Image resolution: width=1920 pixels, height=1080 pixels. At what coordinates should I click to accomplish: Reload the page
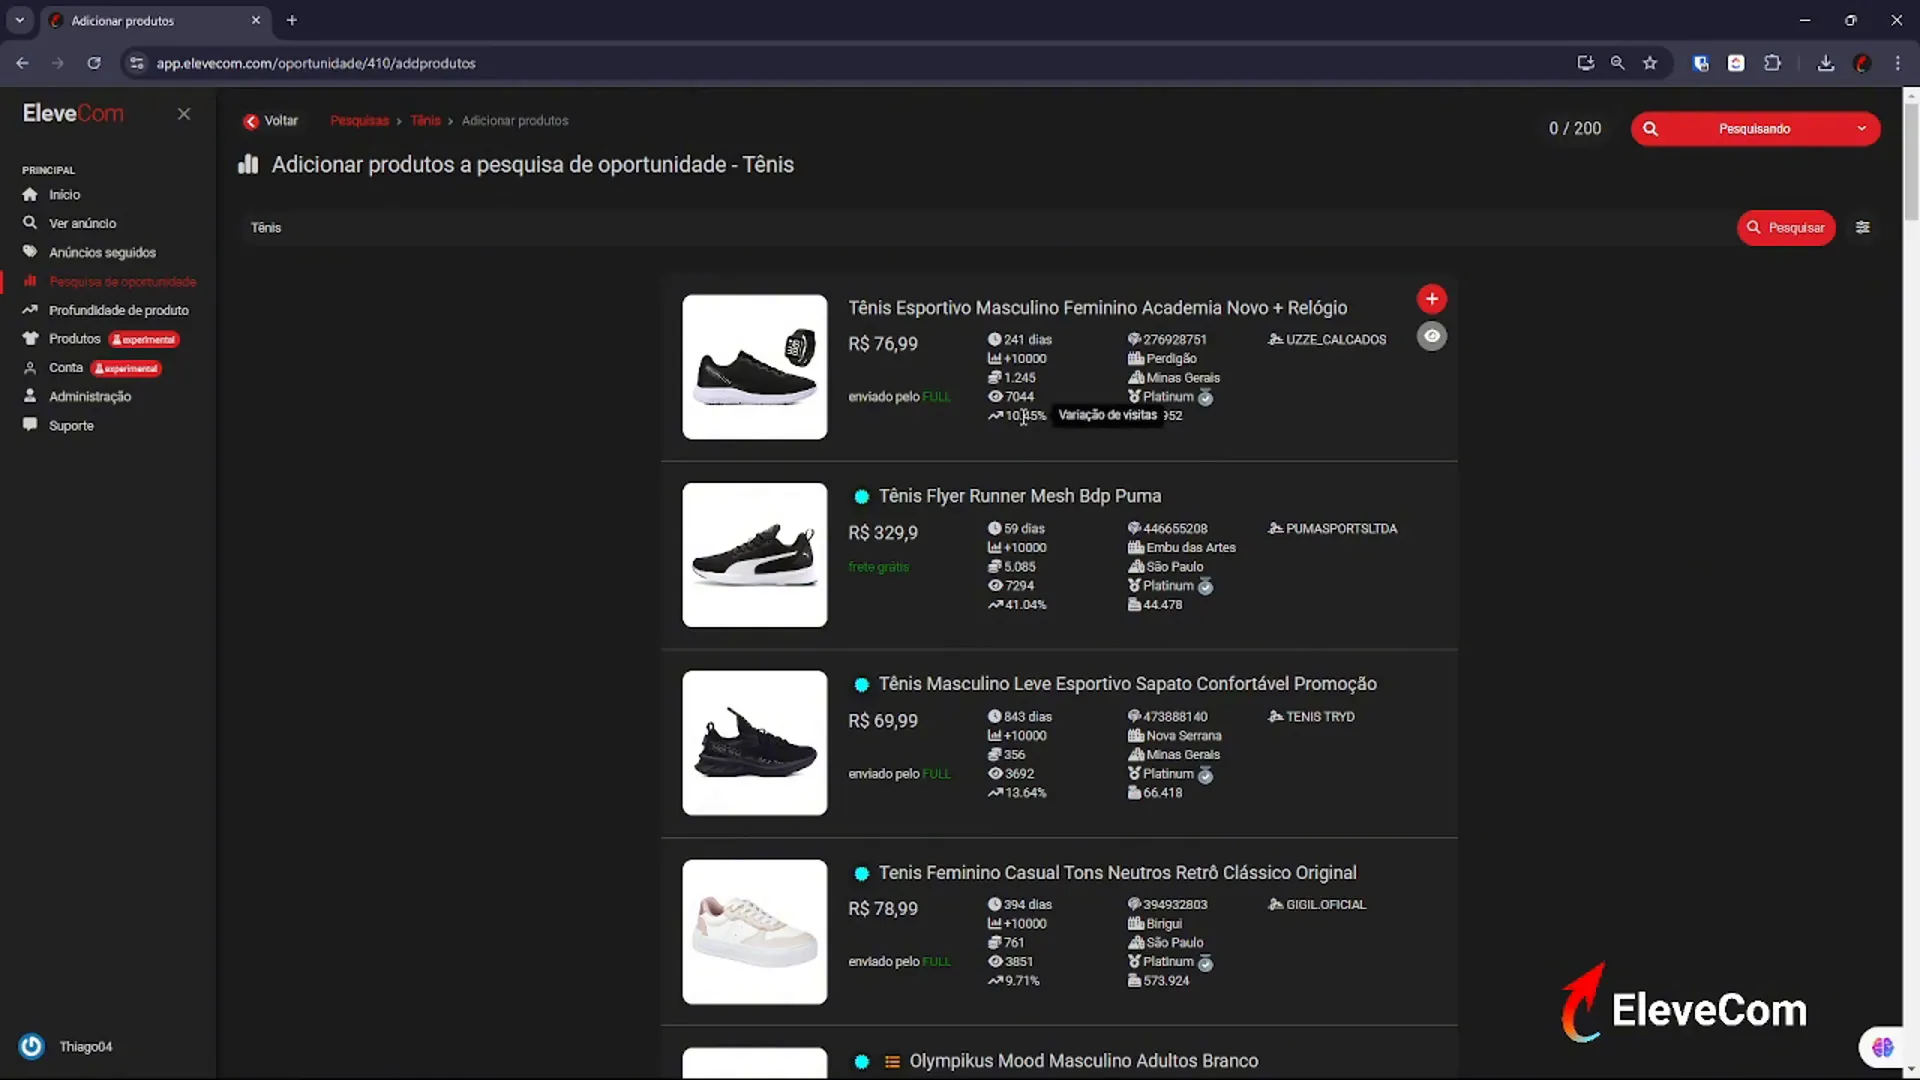tap(94, 63)
